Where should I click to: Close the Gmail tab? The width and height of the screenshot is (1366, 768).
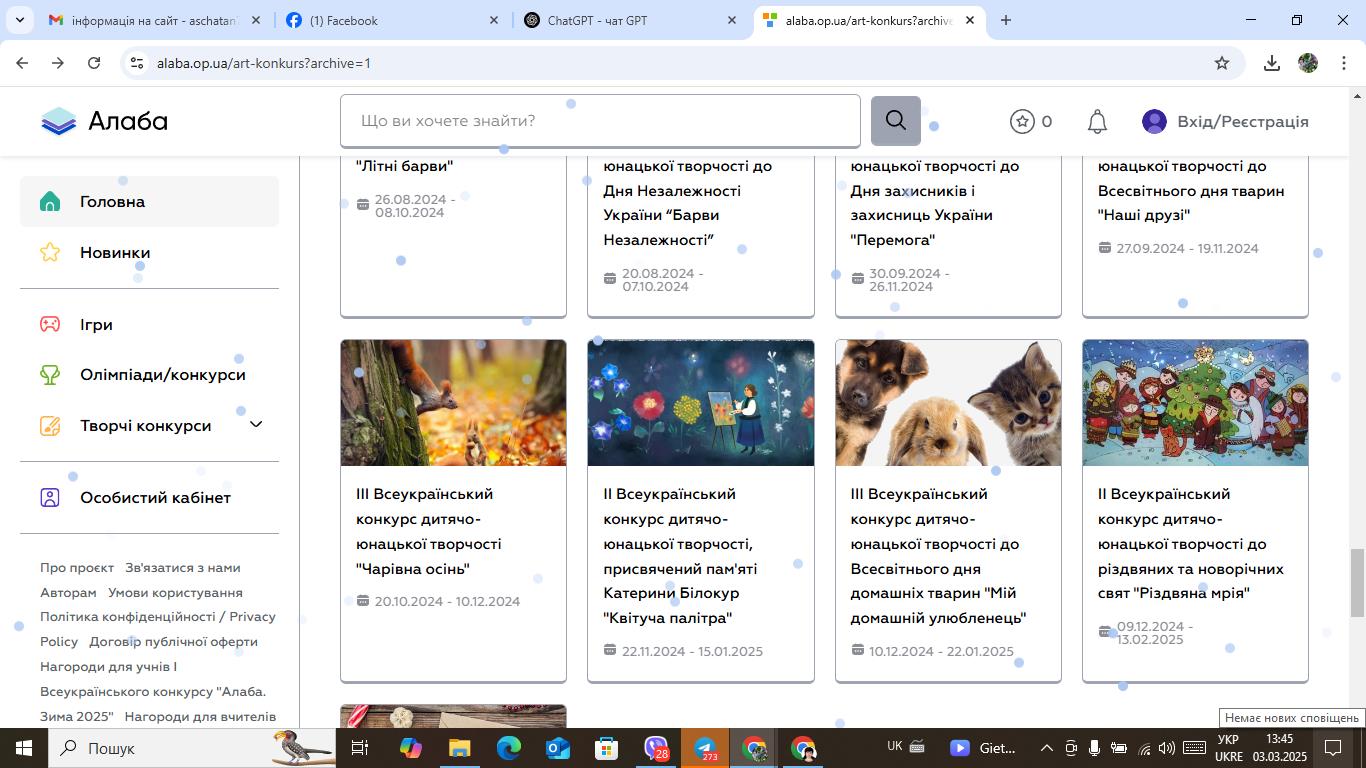coord(256,20)
